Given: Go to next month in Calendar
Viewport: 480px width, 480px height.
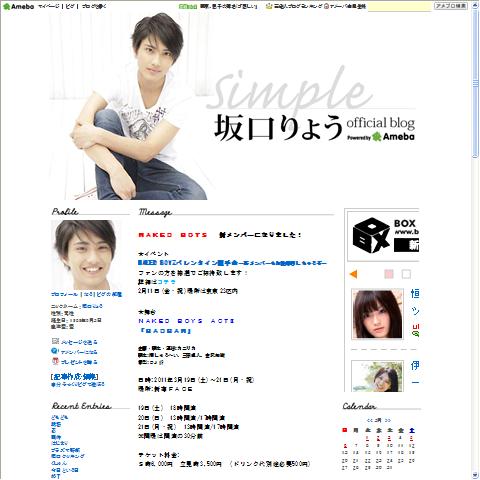Looking at the screenshot, I should pyautogui.click(x=387, y=420).
